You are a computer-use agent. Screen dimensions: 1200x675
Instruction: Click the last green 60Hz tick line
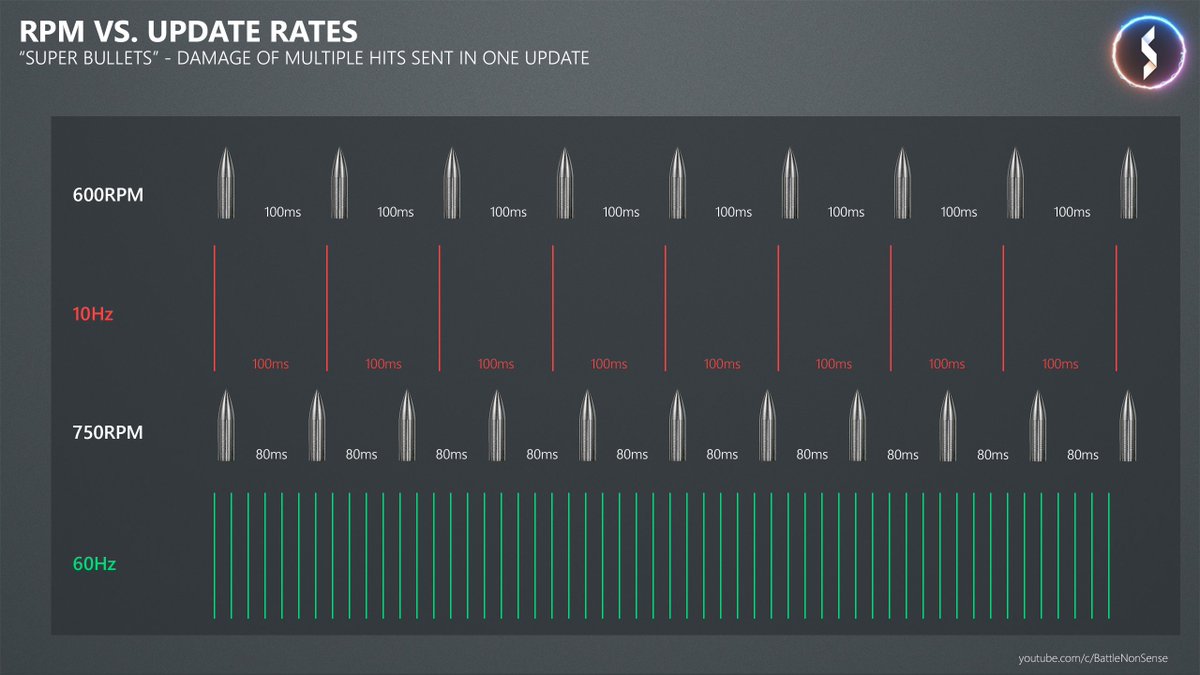pyautogui.click(x=1109, y=556)
